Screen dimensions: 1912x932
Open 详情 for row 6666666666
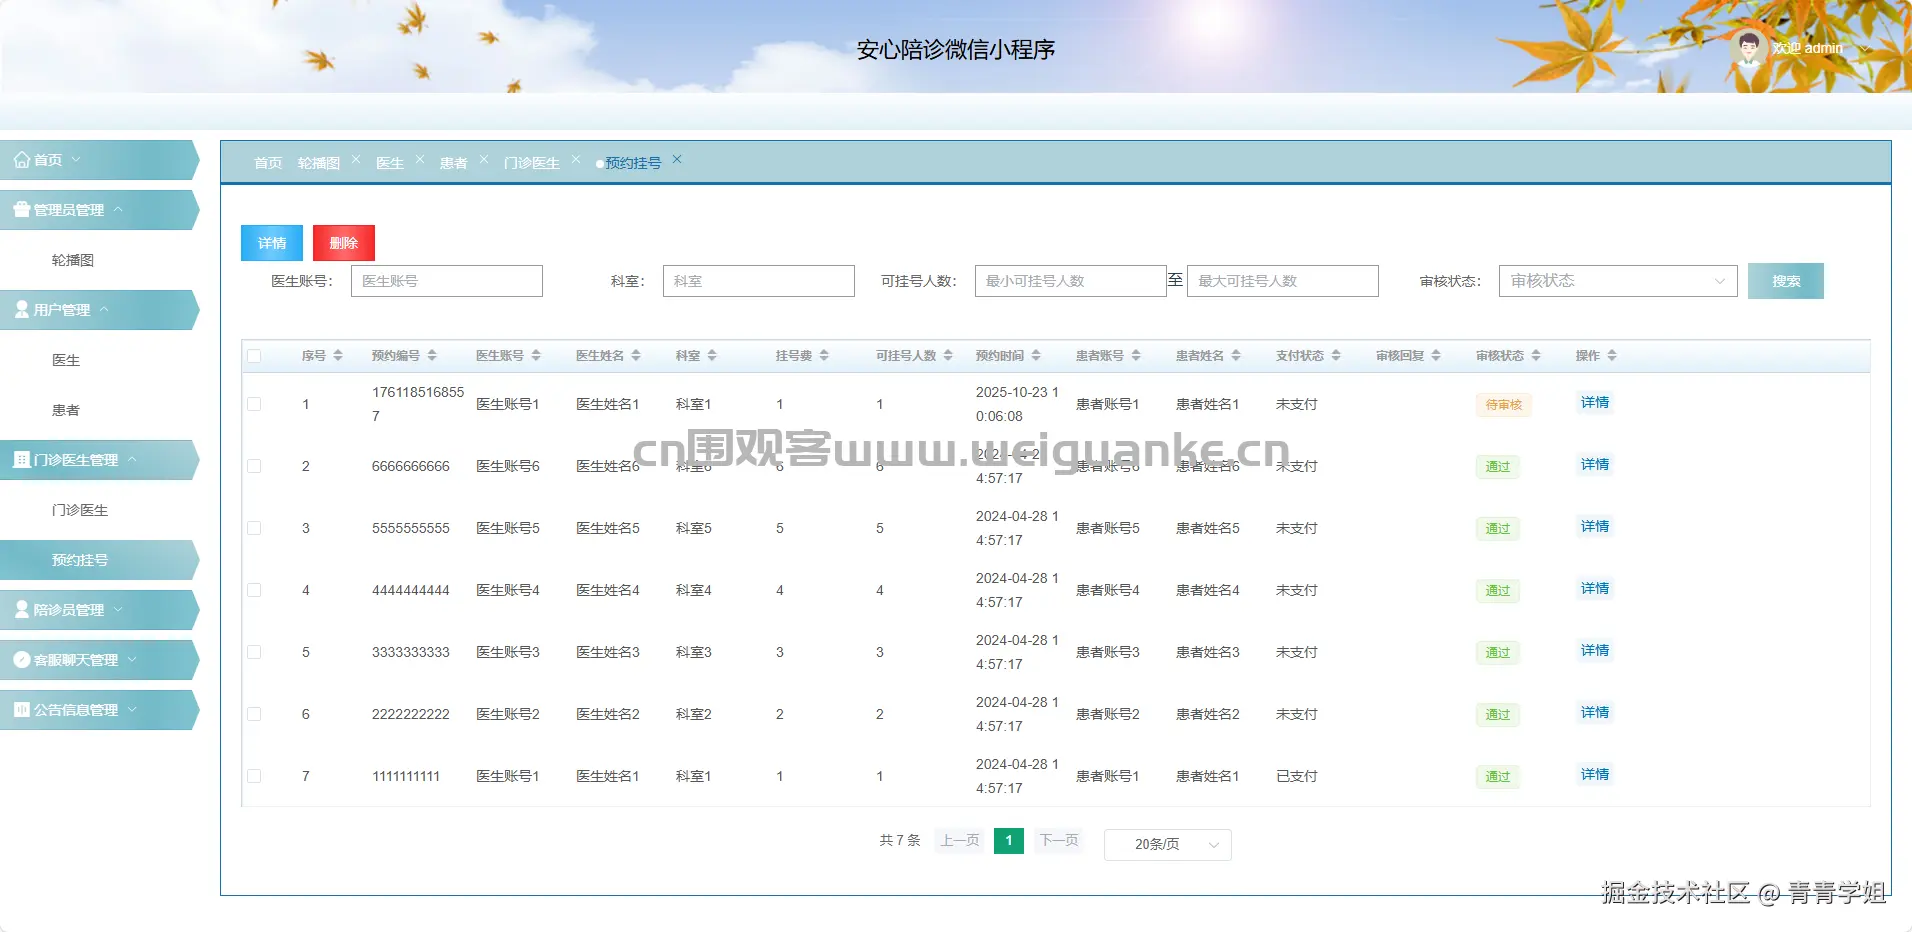coord(1595,465)
